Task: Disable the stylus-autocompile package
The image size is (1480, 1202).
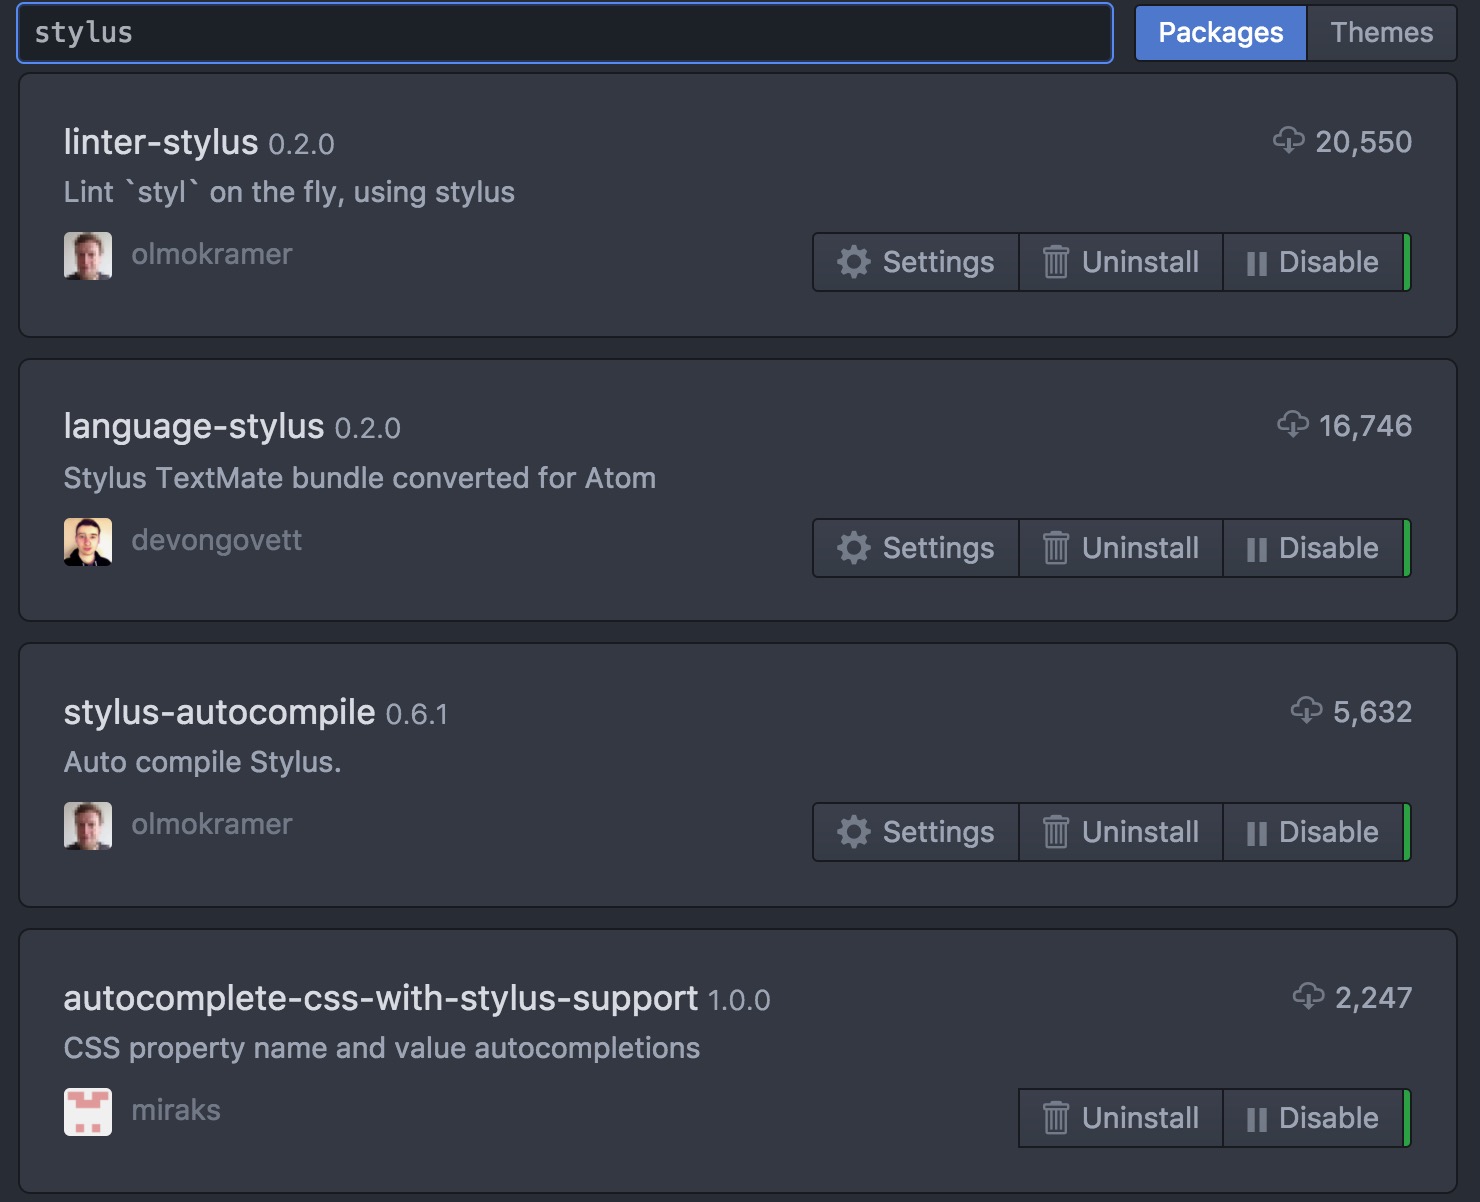Action: coord(1313,832)
